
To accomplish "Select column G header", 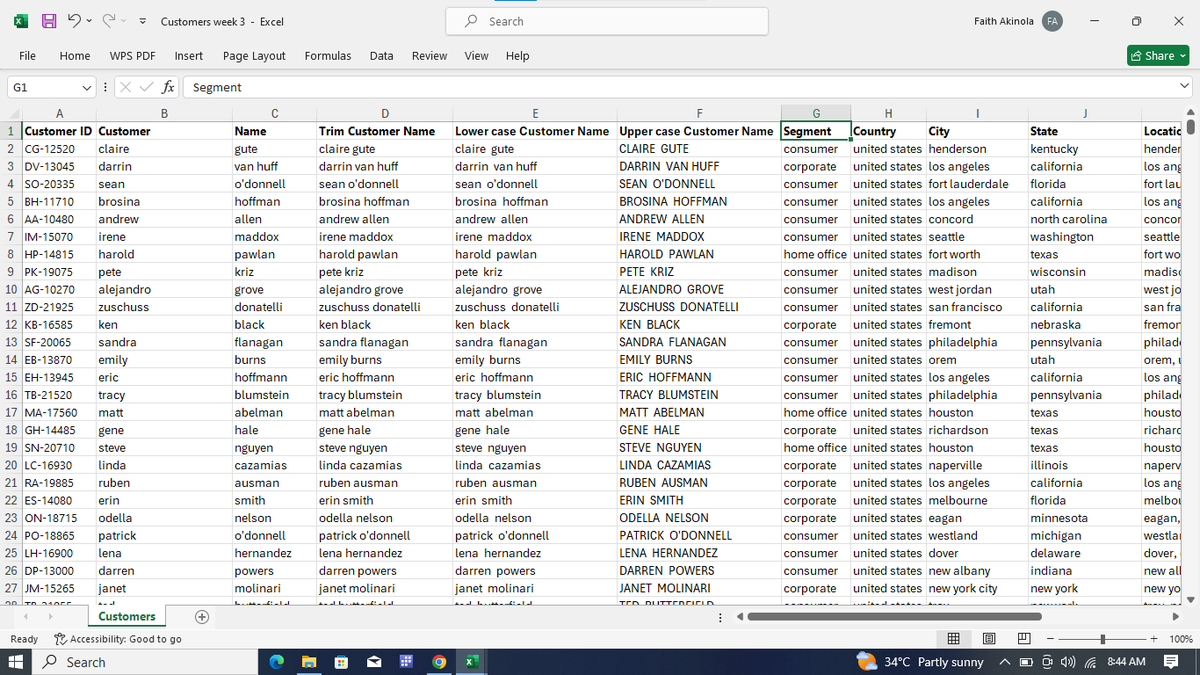I will point(815,113).
